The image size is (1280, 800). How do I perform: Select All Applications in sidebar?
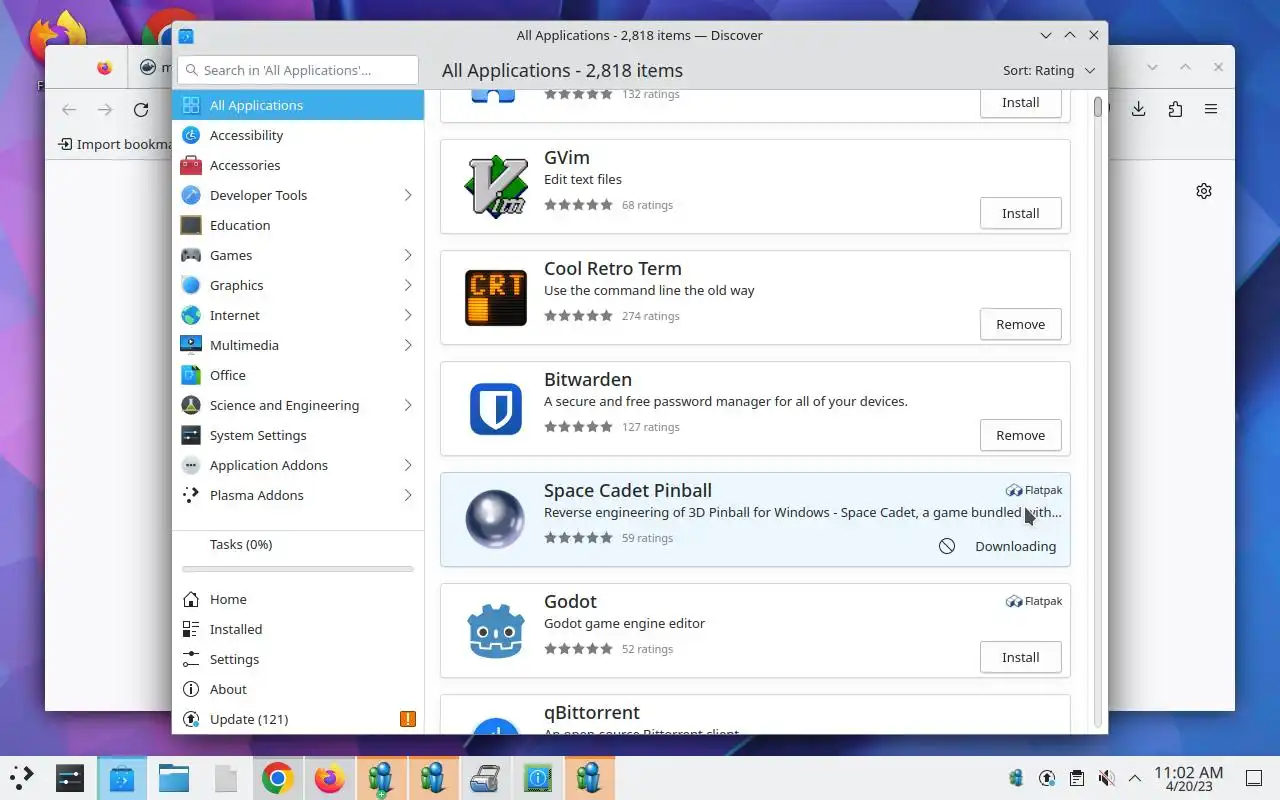[x=298, y=105]
